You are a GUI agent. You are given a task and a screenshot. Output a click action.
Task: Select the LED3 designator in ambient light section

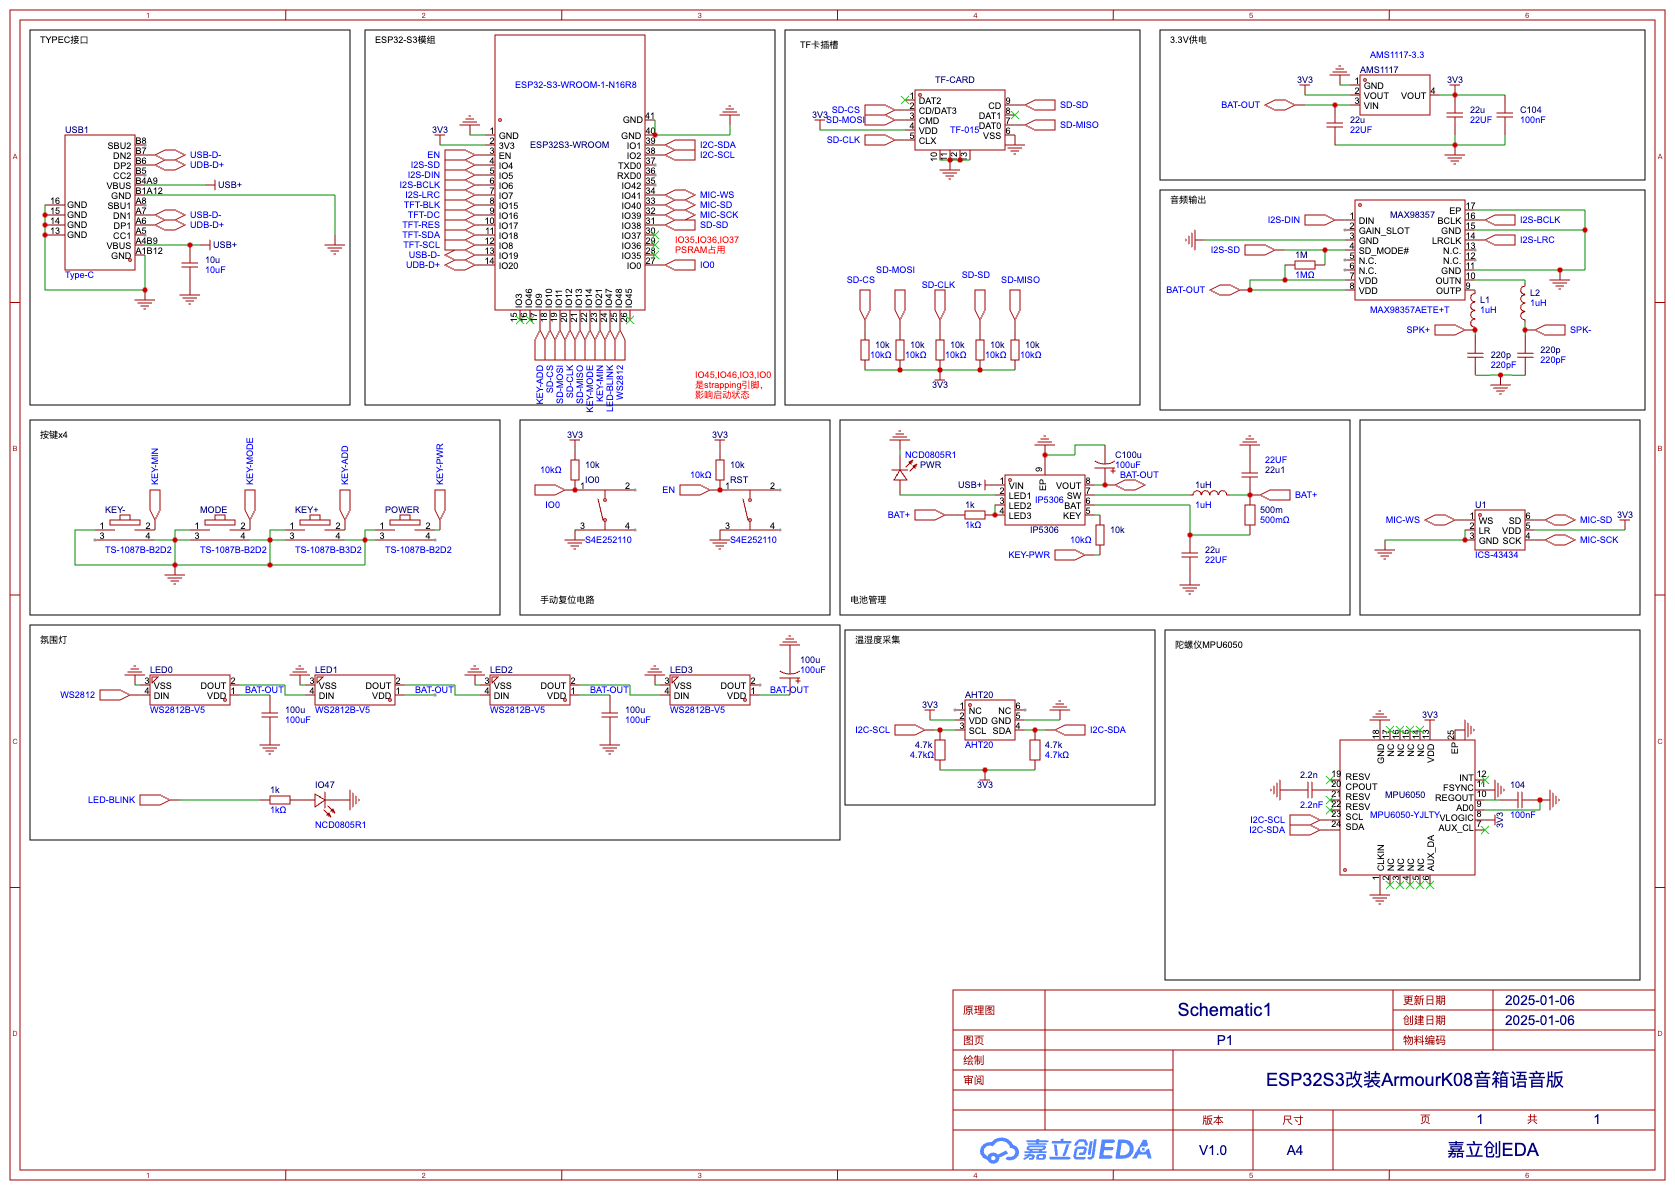[x=681, y=670]
